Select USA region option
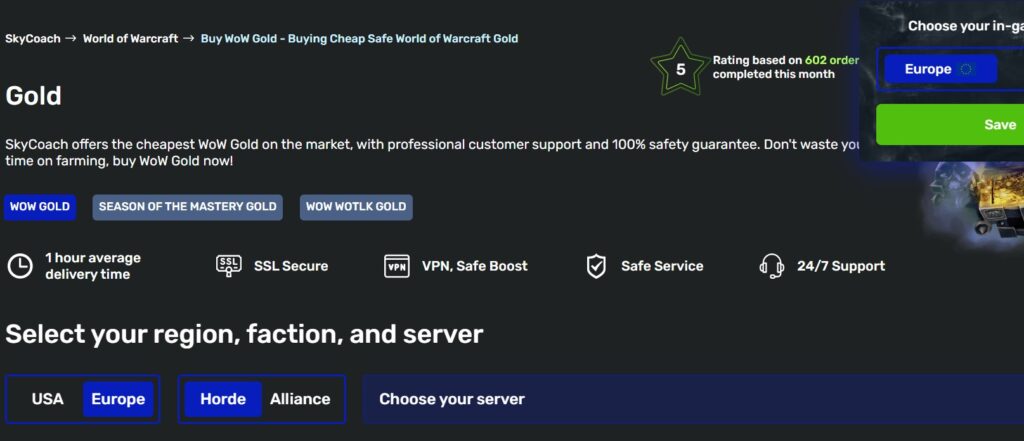 pos(47,399)
